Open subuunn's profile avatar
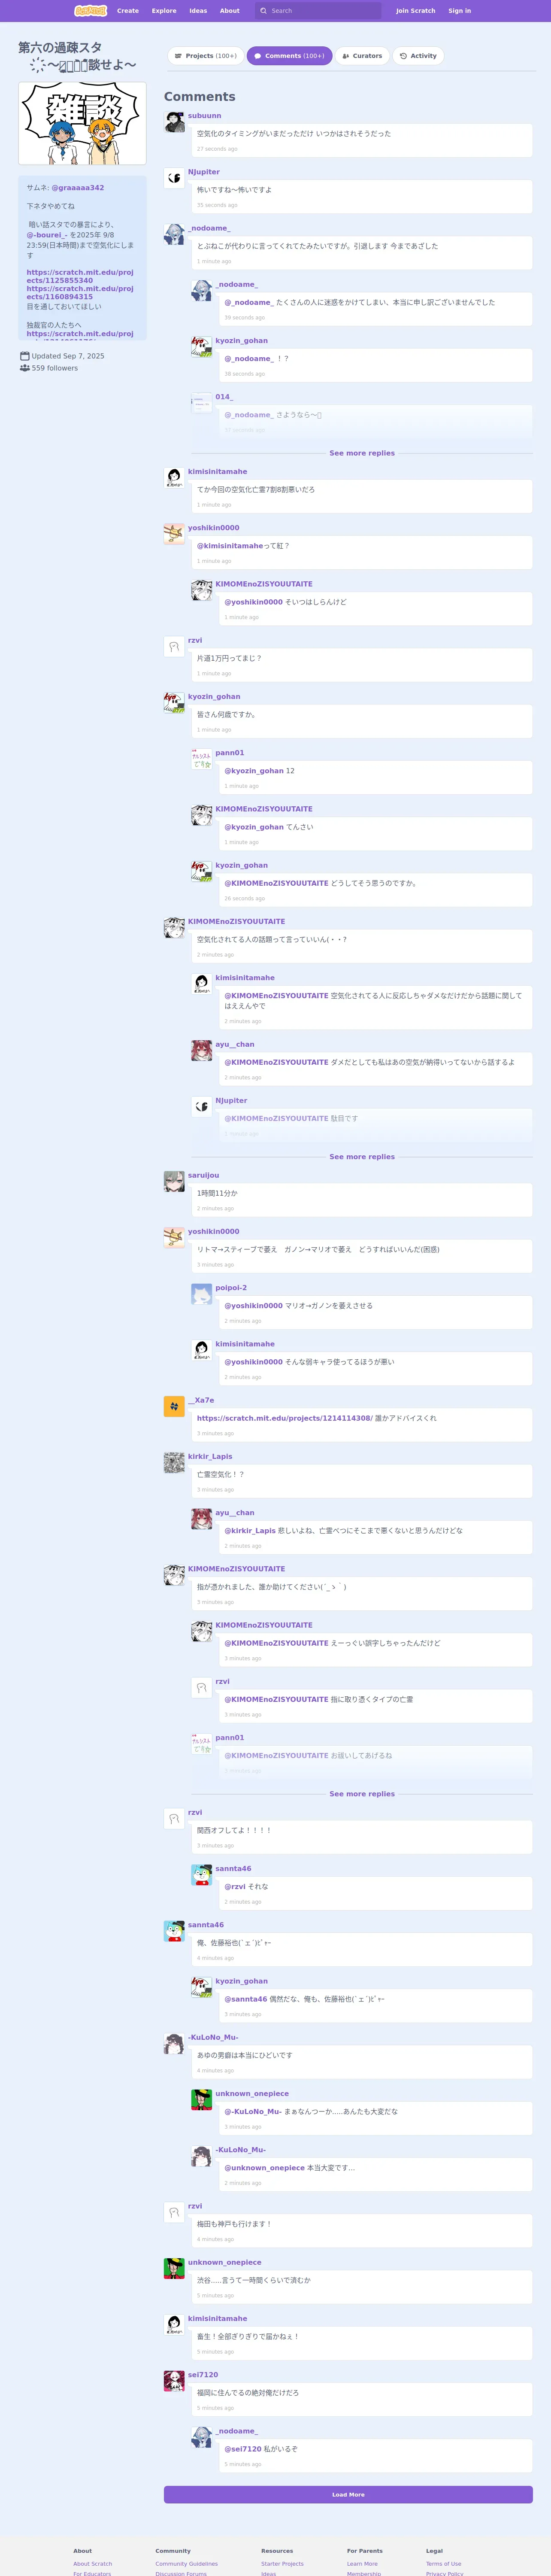 (x=174, y=122)
